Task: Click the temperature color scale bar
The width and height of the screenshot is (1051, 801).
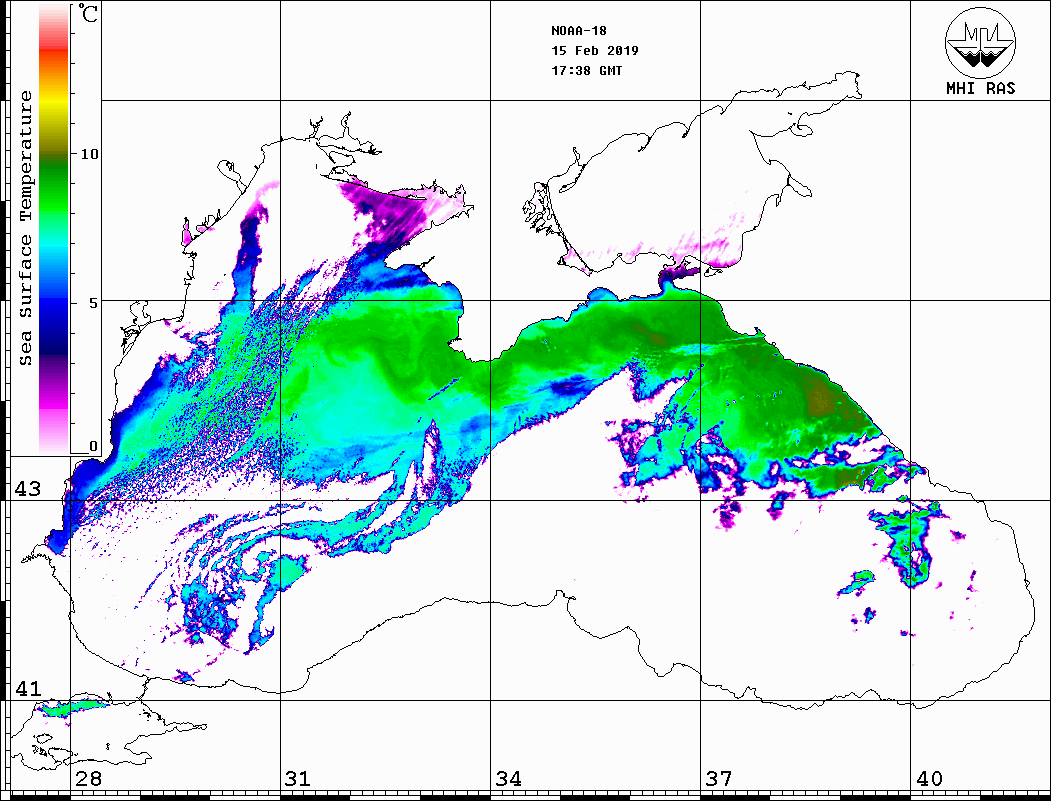Action: coord(54,229)
